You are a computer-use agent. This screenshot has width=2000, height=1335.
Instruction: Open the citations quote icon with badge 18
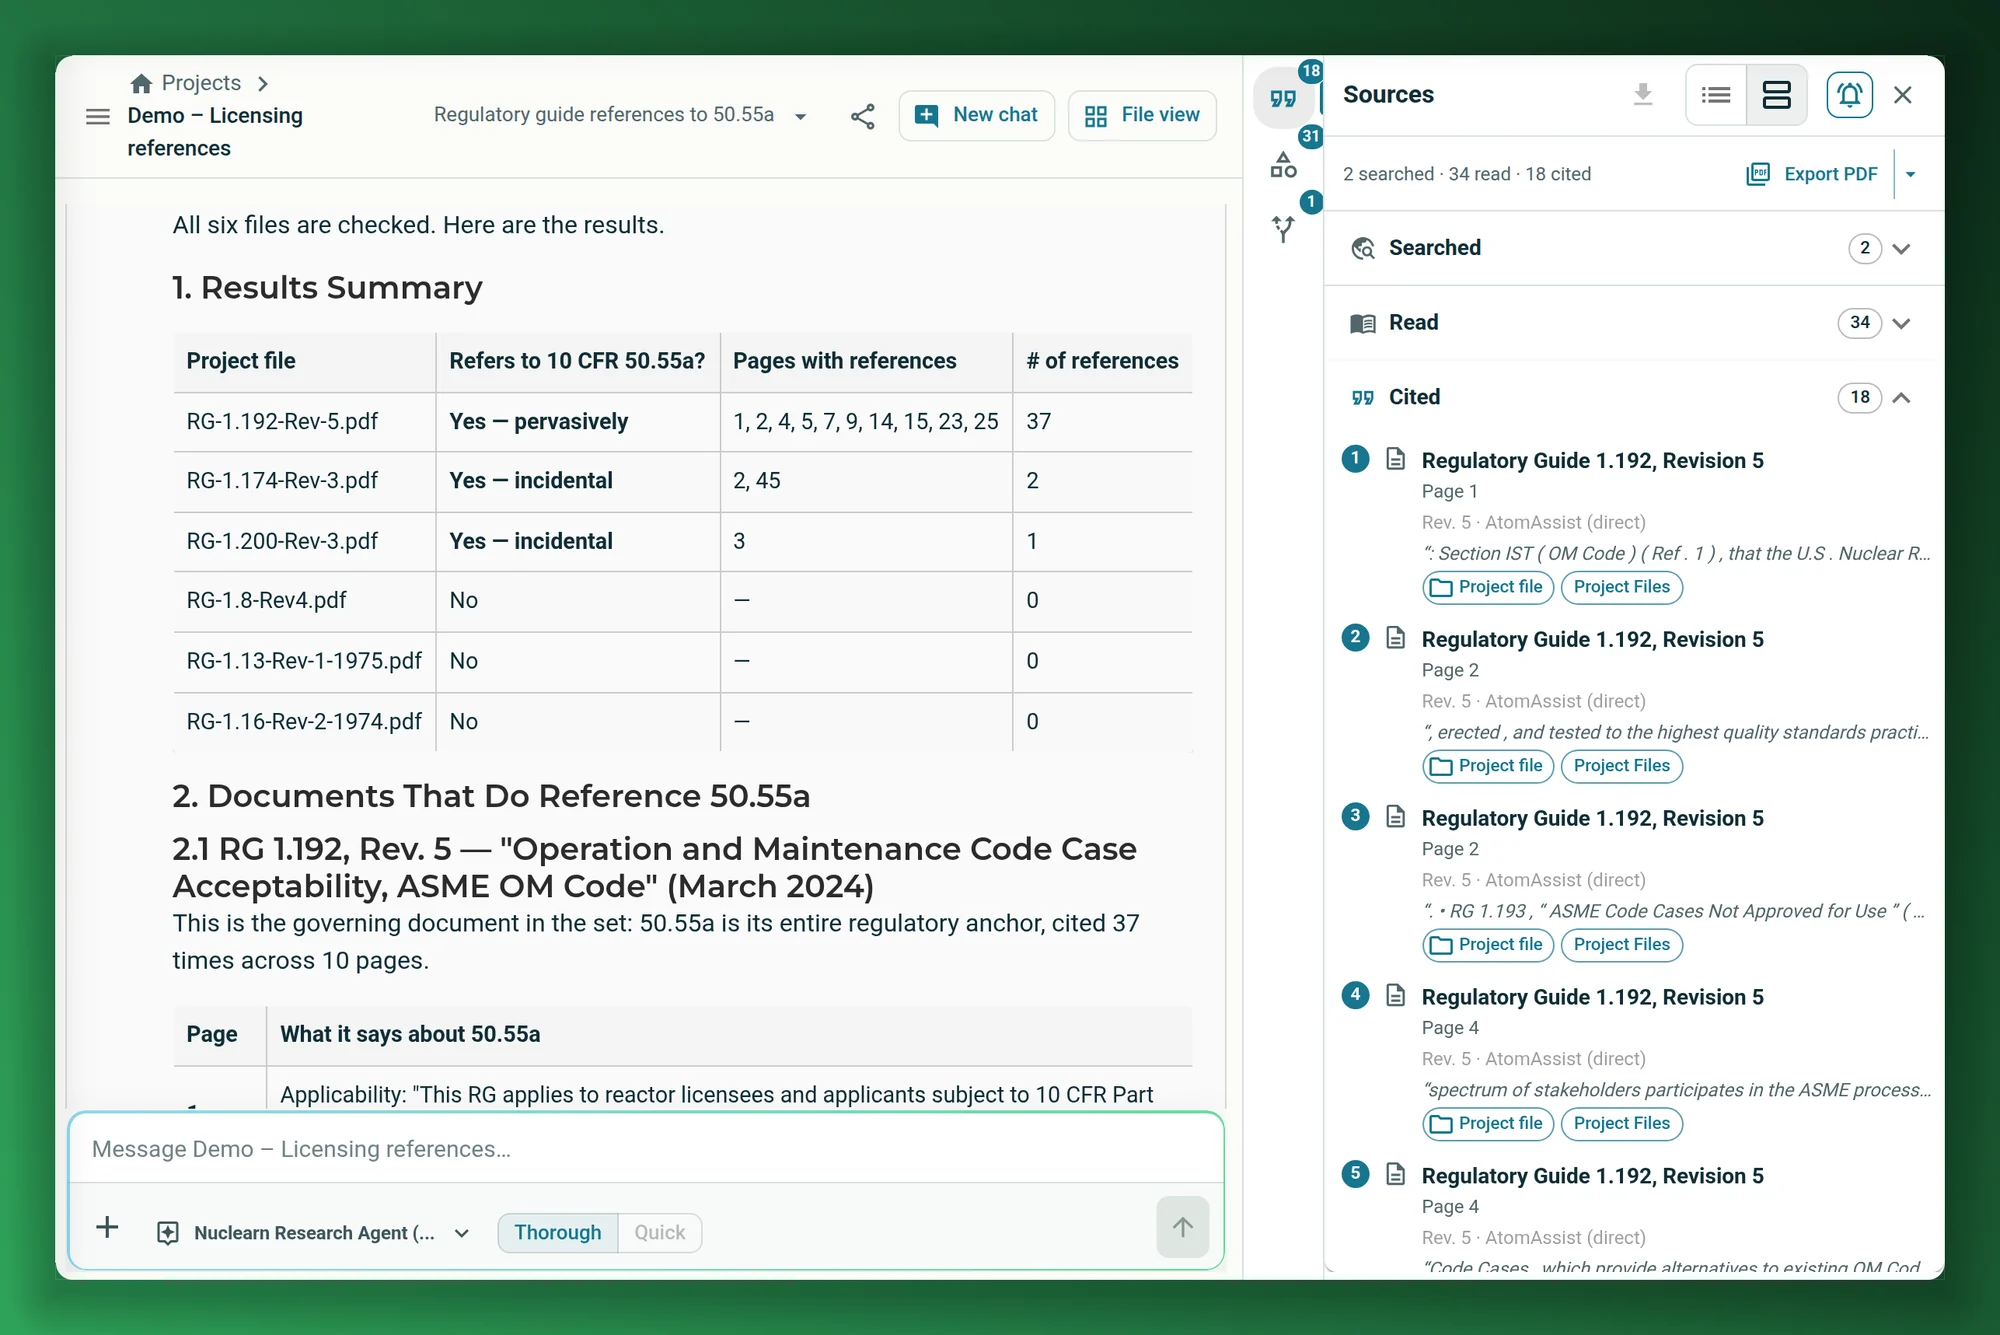click(1283, 98)
